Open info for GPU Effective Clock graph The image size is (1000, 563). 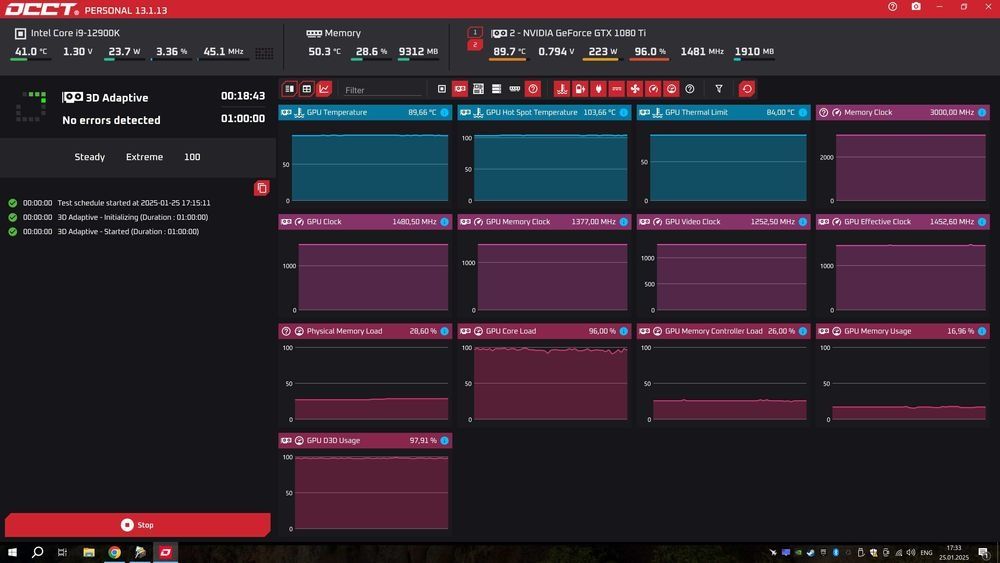coord(982,222)
